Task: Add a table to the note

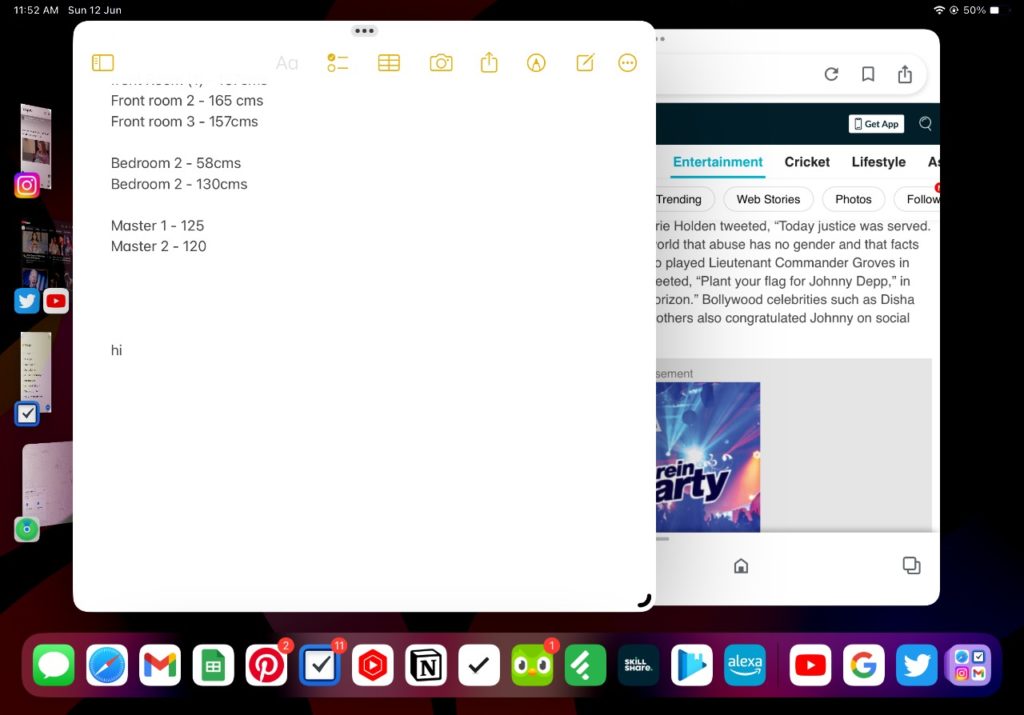Action: pos(389,63)
